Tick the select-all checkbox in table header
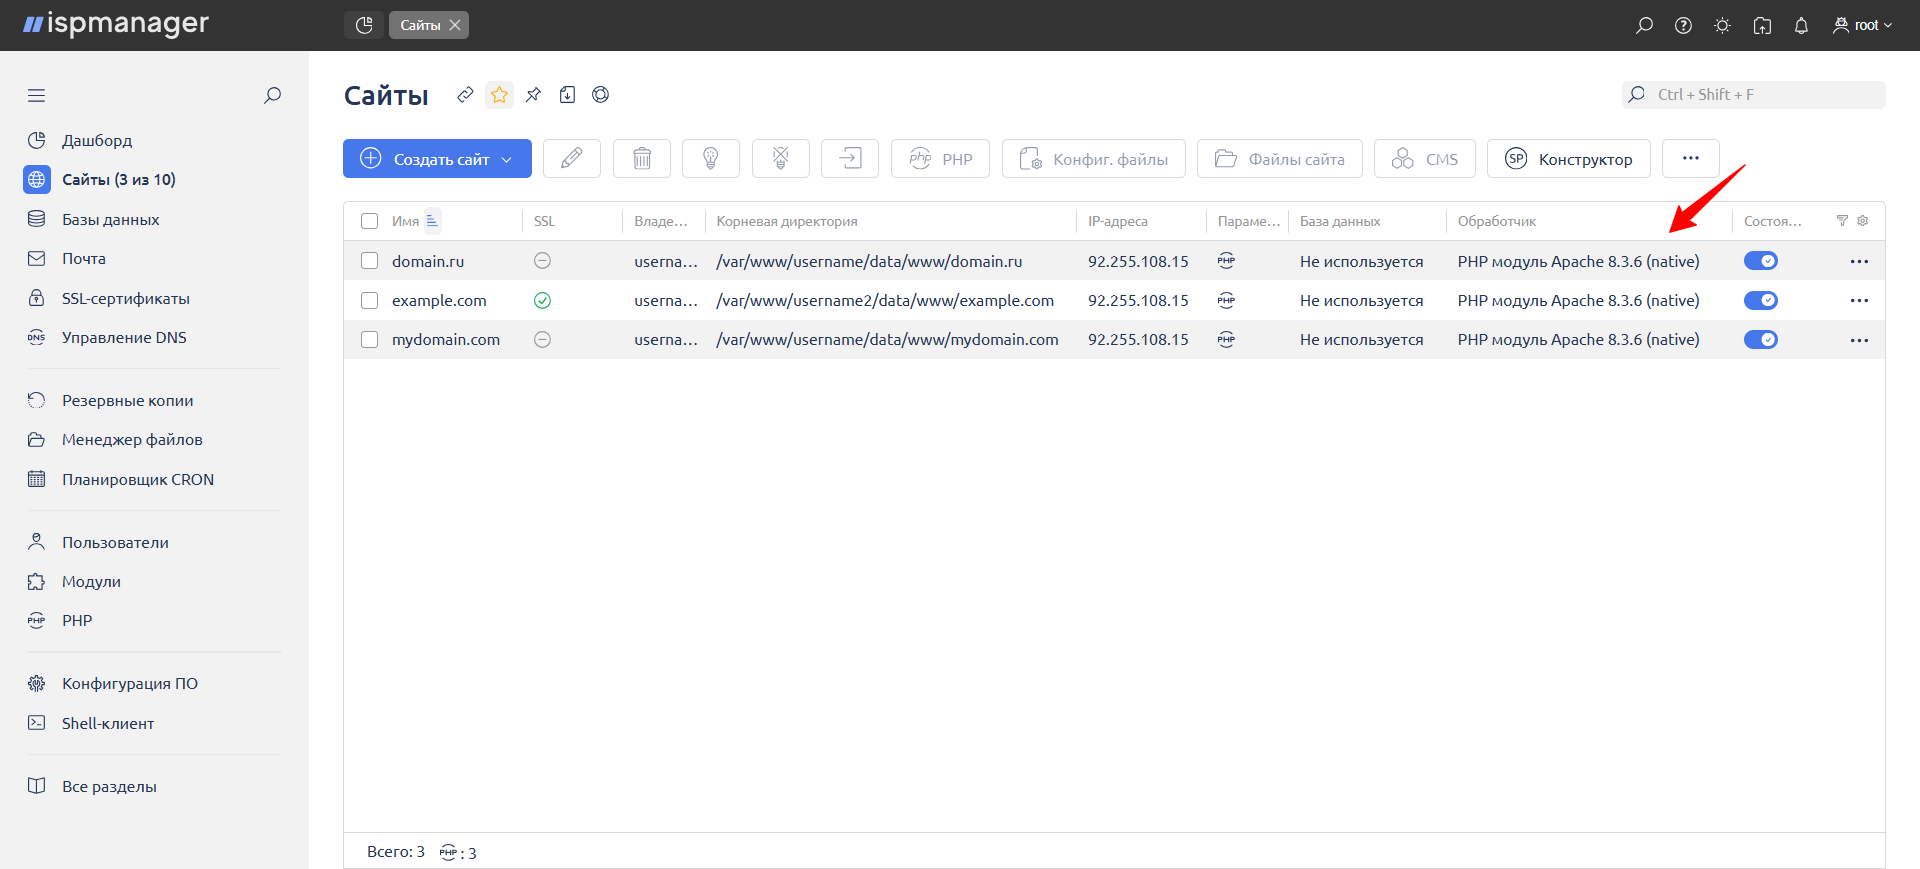 (x=370, y=221)
